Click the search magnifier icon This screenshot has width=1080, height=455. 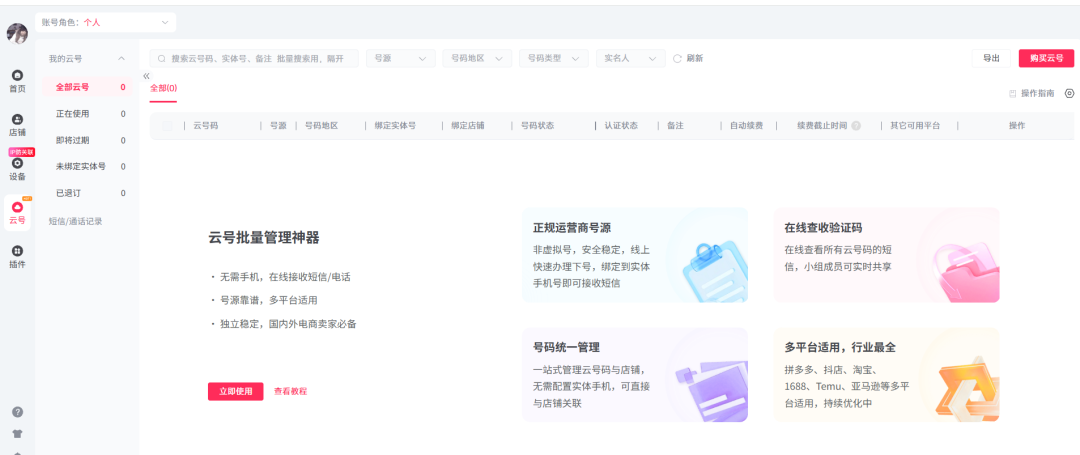[163, 59]
